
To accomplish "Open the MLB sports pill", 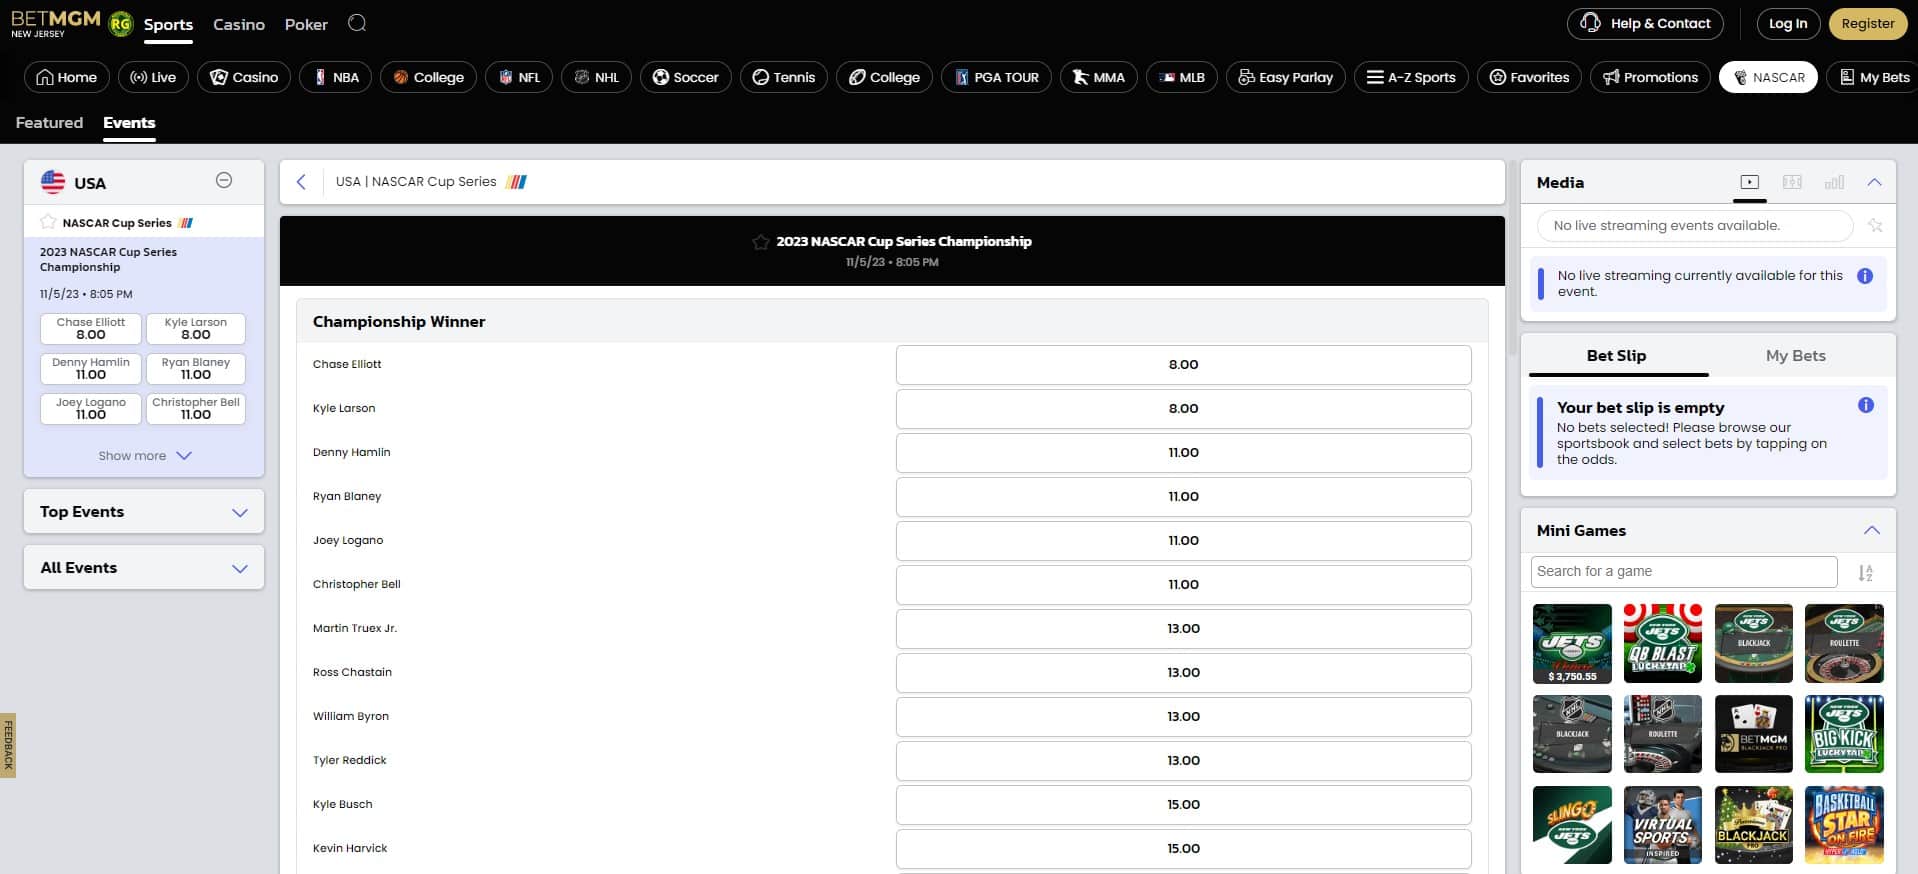I will point(1182,77).
